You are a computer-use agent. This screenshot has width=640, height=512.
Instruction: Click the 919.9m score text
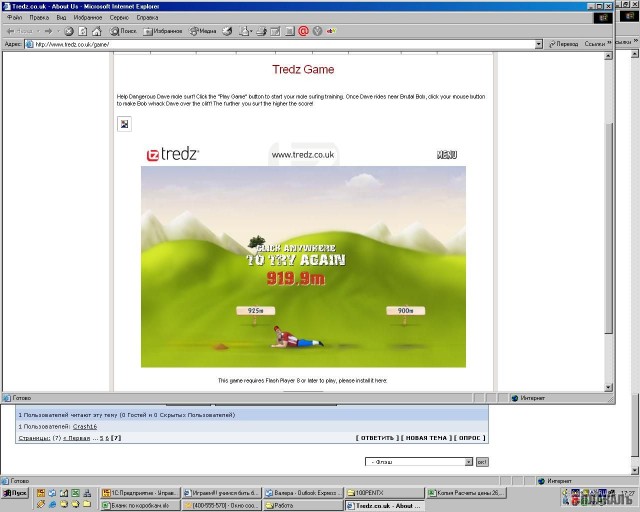click(296, 278)
